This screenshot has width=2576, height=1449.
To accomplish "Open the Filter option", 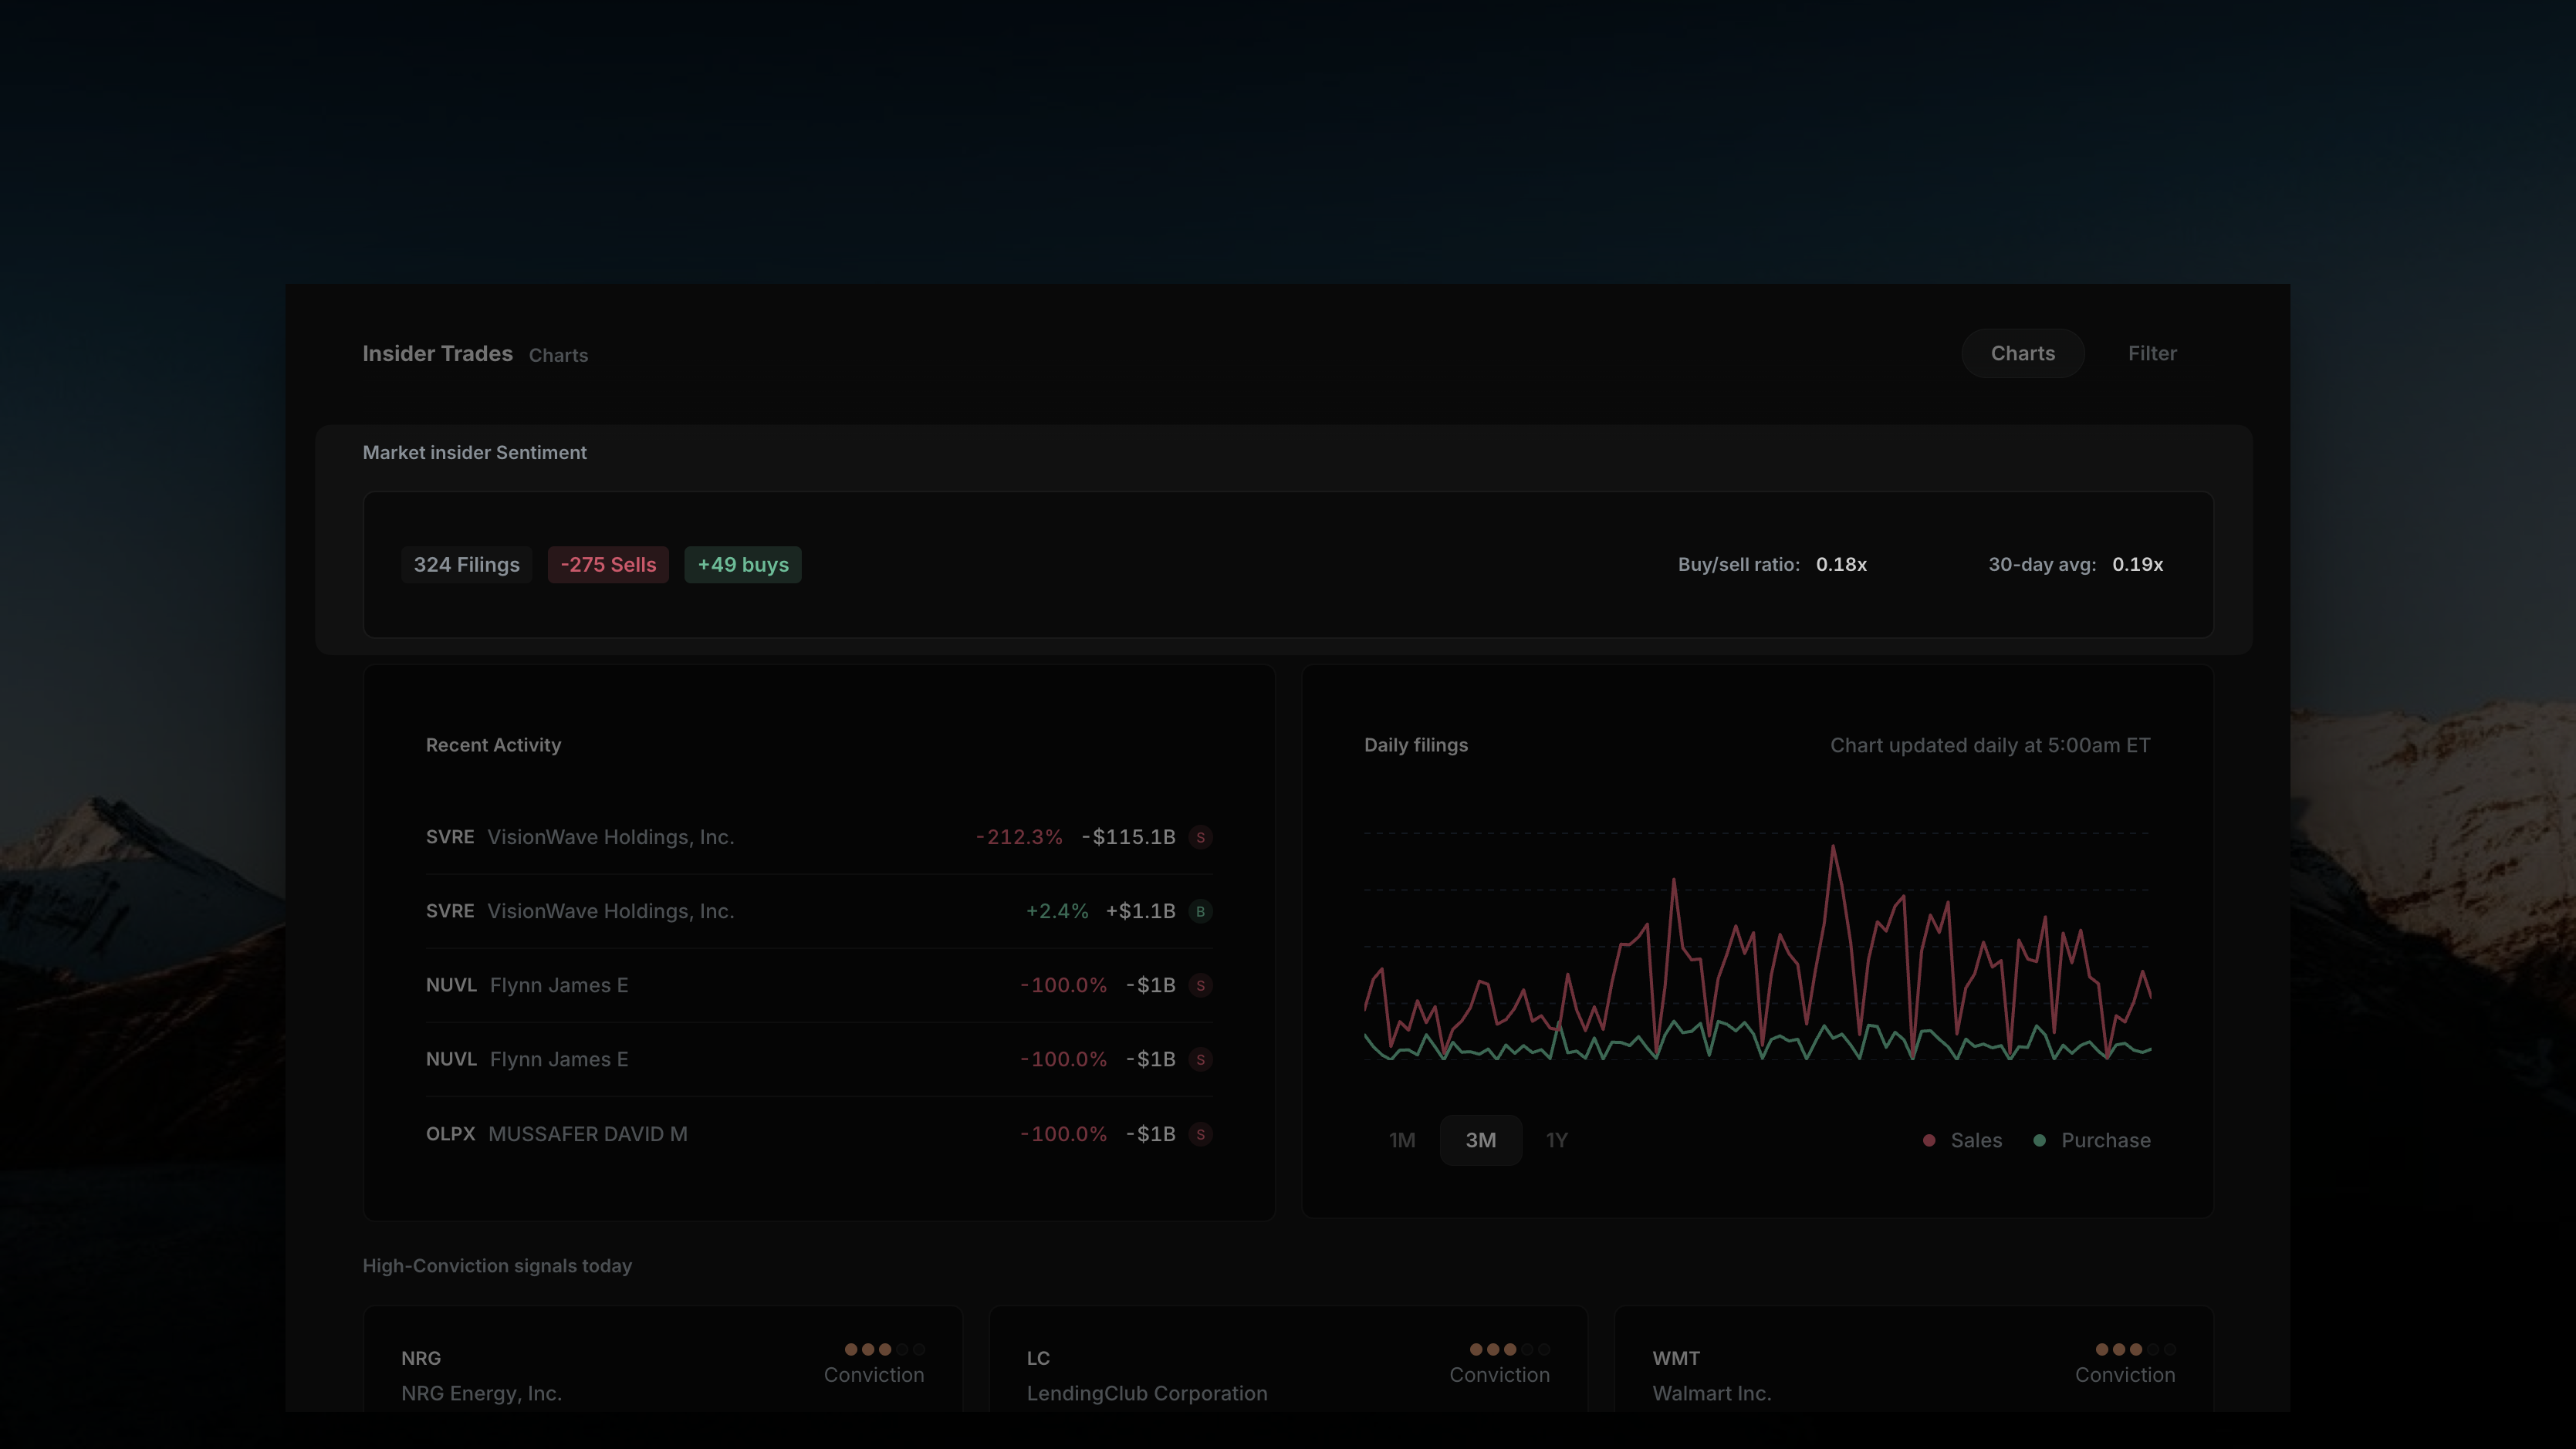I will click(2152, 353).
